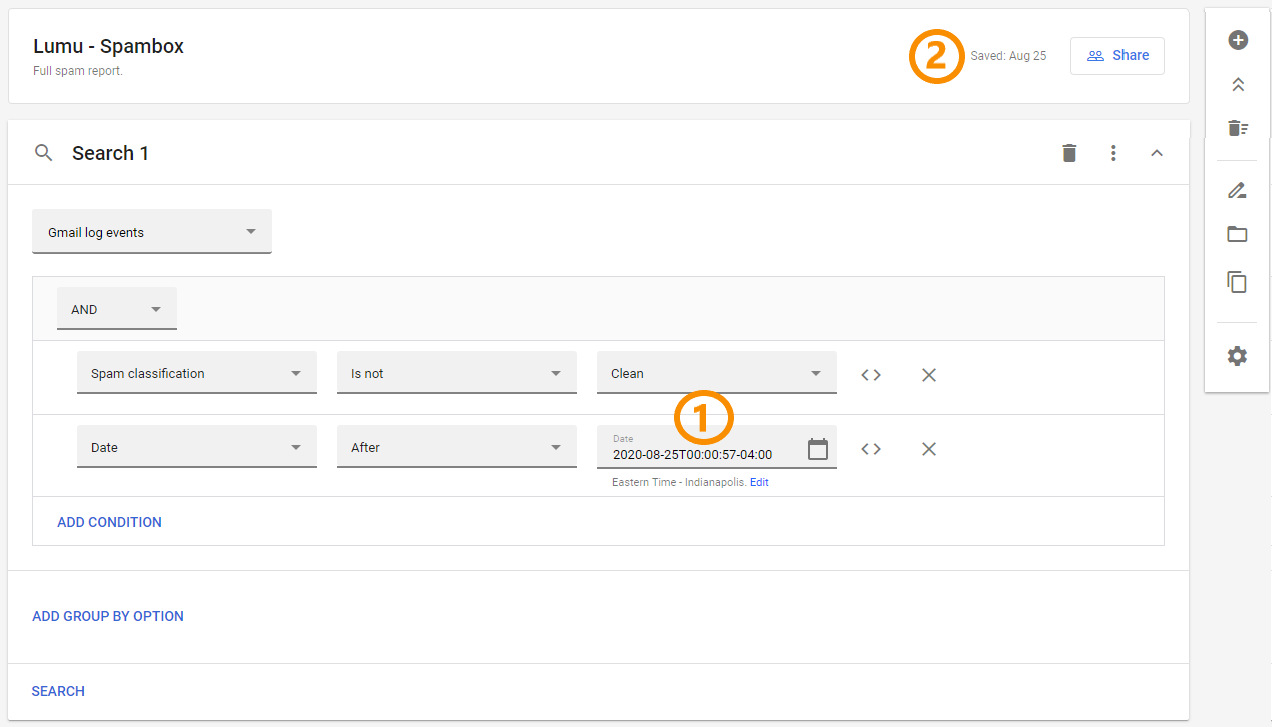Delete Search 1 using the trash icon
Viewport: 1272px width, 727px height.
(x=1069, y=153)
